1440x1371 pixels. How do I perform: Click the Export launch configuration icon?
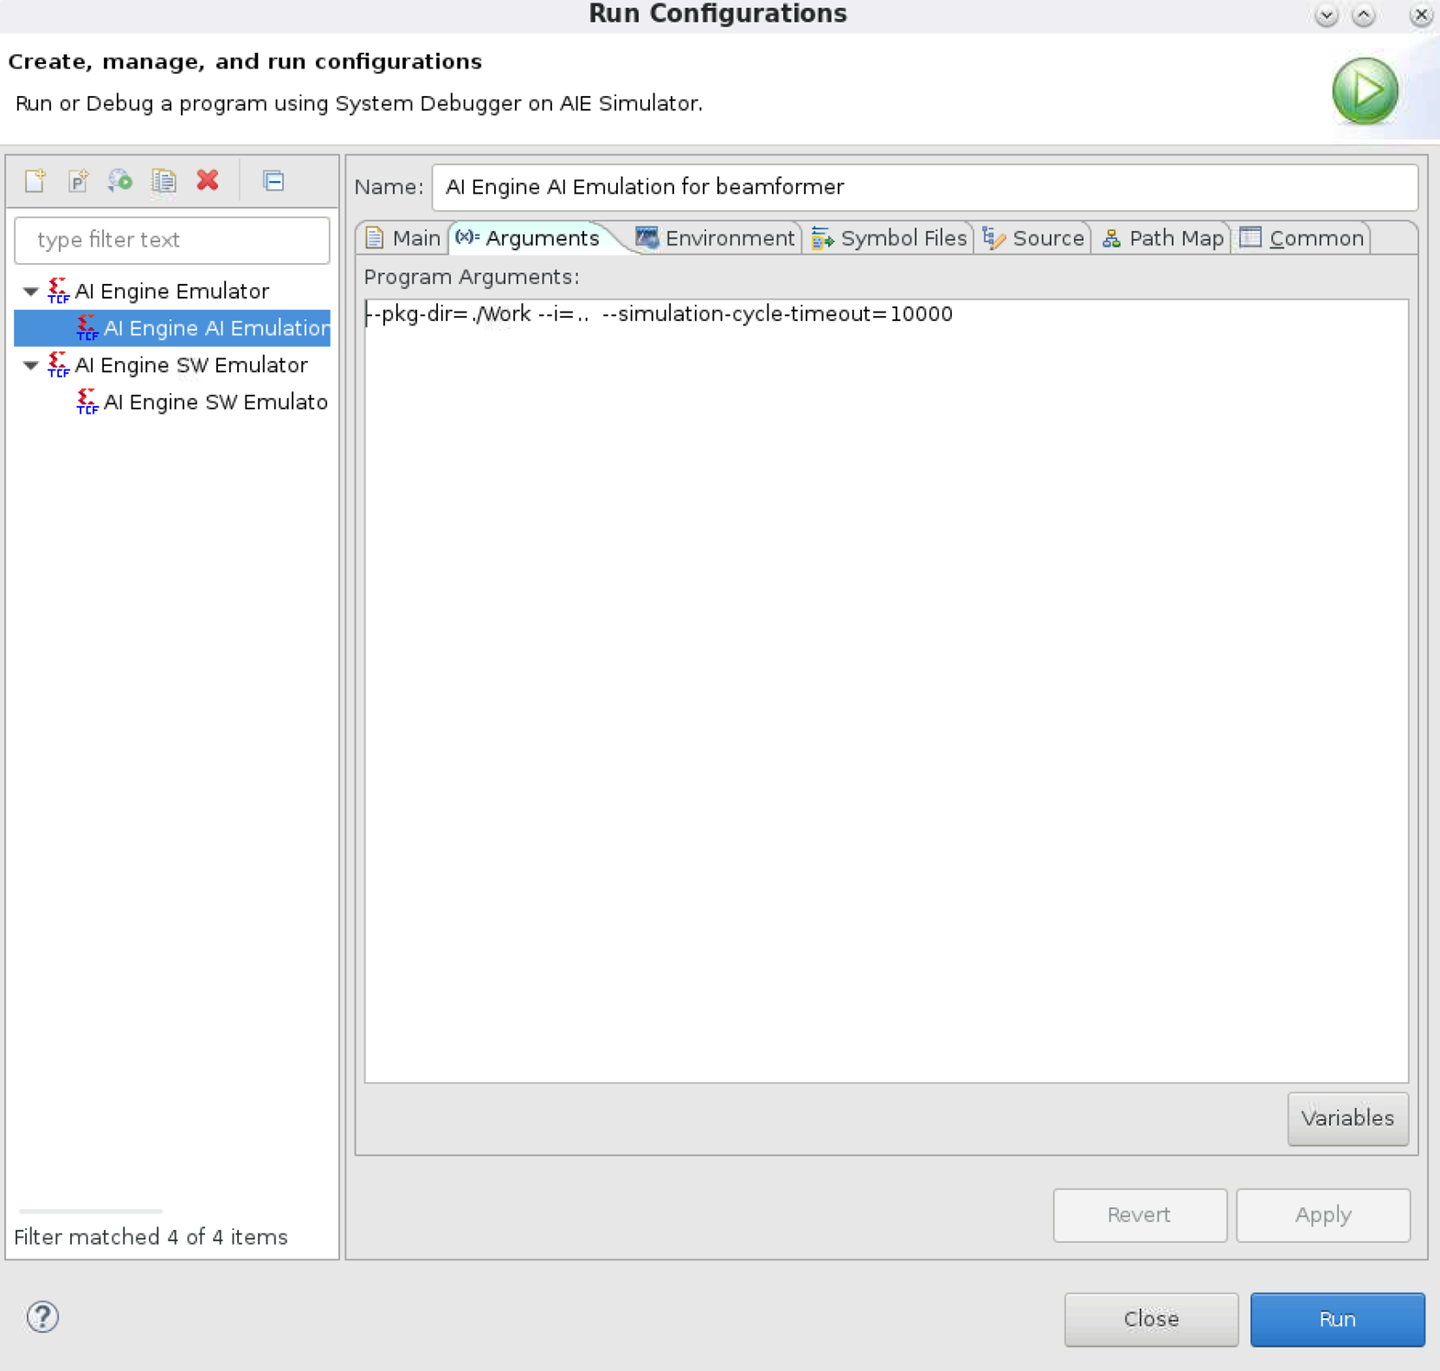click(120, 181)
